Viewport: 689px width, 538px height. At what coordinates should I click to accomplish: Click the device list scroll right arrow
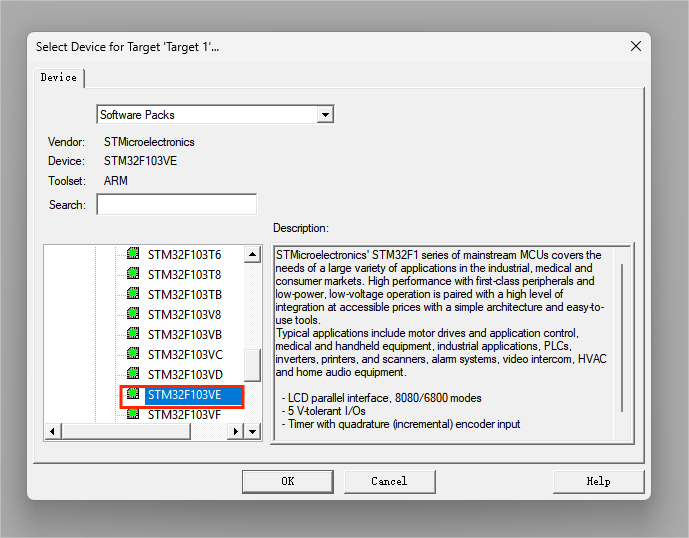tap(236, 431)
